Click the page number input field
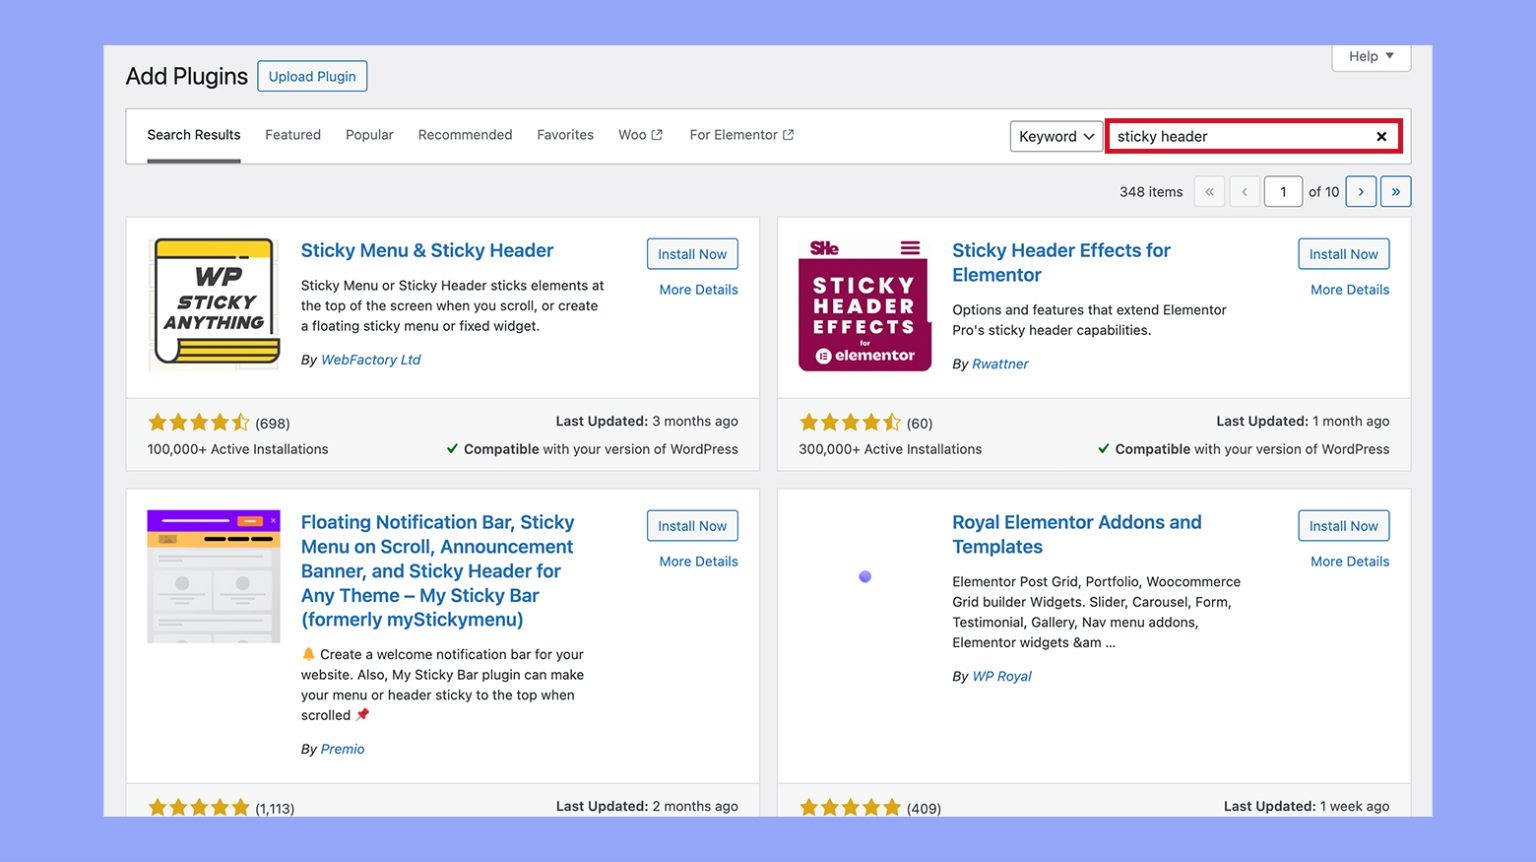The width and height of the screenshot is (1536, 862). (1283, 191)
